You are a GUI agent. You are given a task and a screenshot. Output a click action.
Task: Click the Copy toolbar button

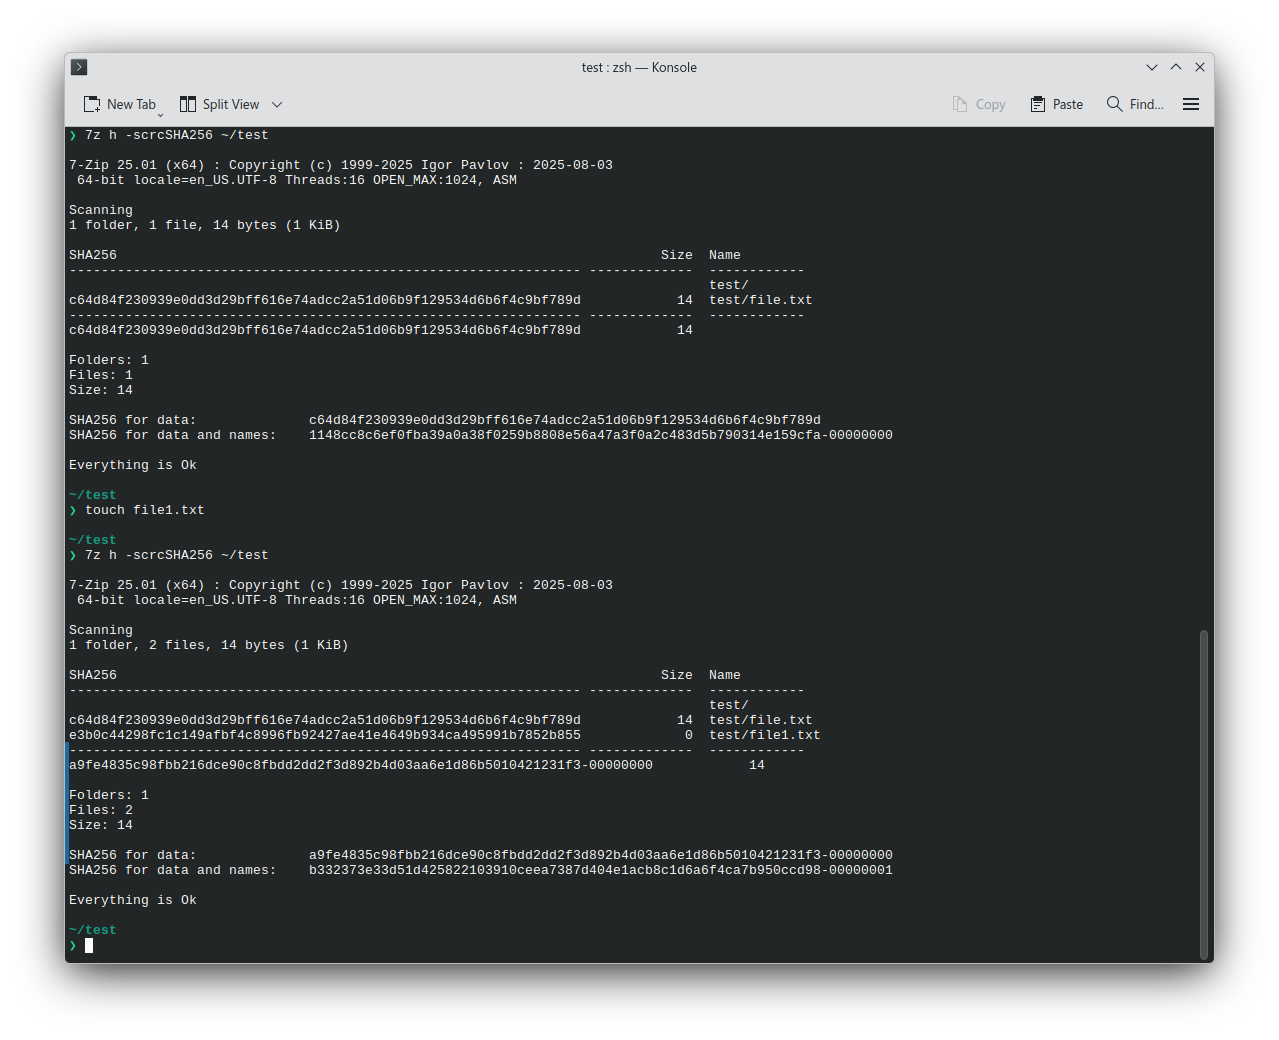[x=979, y=104]
